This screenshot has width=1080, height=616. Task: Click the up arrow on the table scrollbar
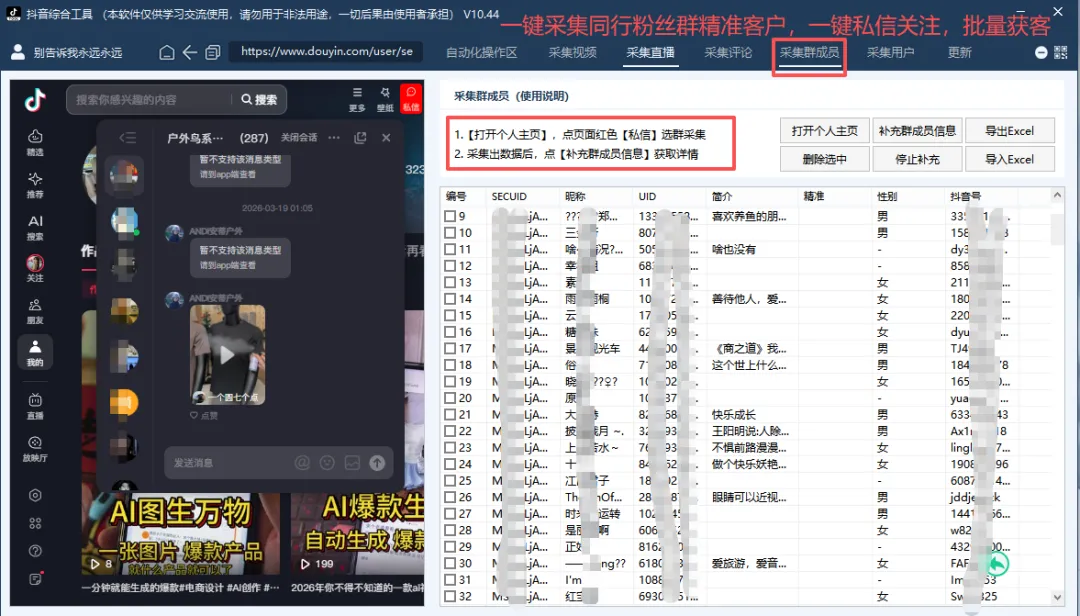click(1057, 196)
